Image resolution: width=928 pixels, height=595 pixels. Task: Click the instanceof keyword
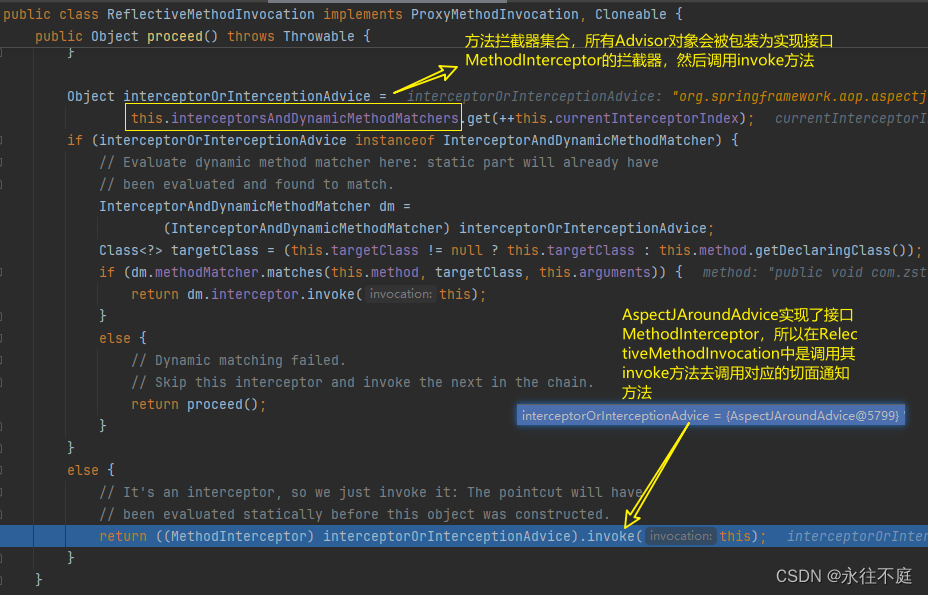tap(395, 140)
